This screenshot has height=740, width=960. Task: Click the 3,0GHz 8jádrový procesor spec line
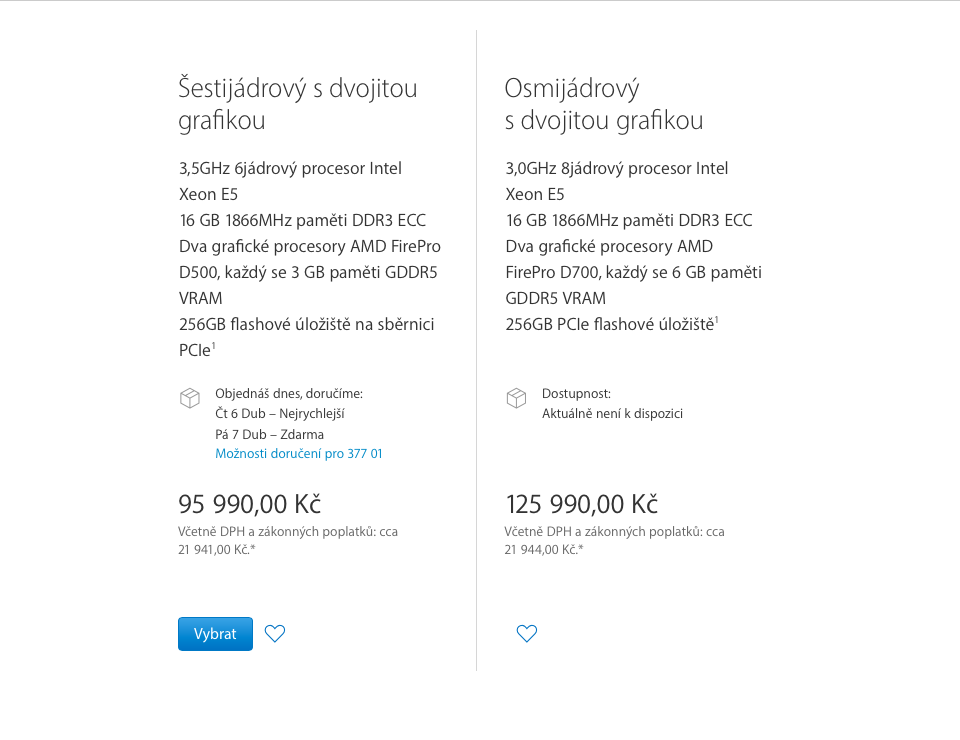(617, 169)
